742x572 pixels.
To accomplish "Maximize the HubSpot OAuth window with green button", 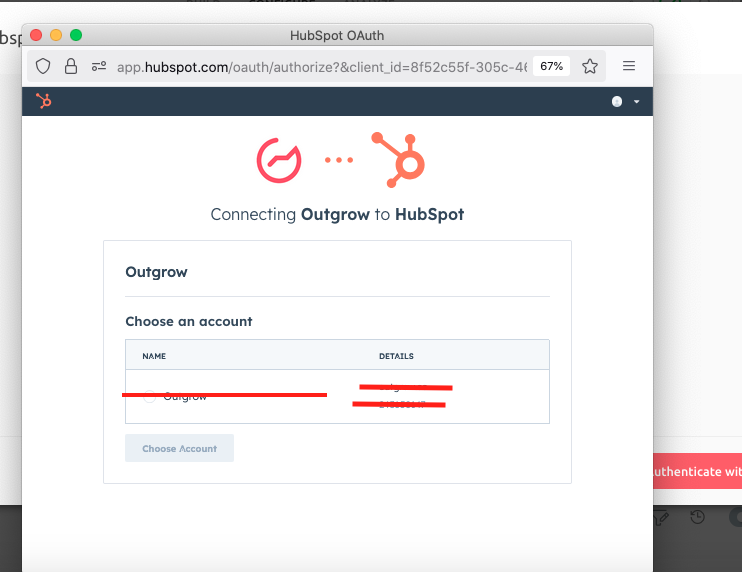I will point(76,35).
